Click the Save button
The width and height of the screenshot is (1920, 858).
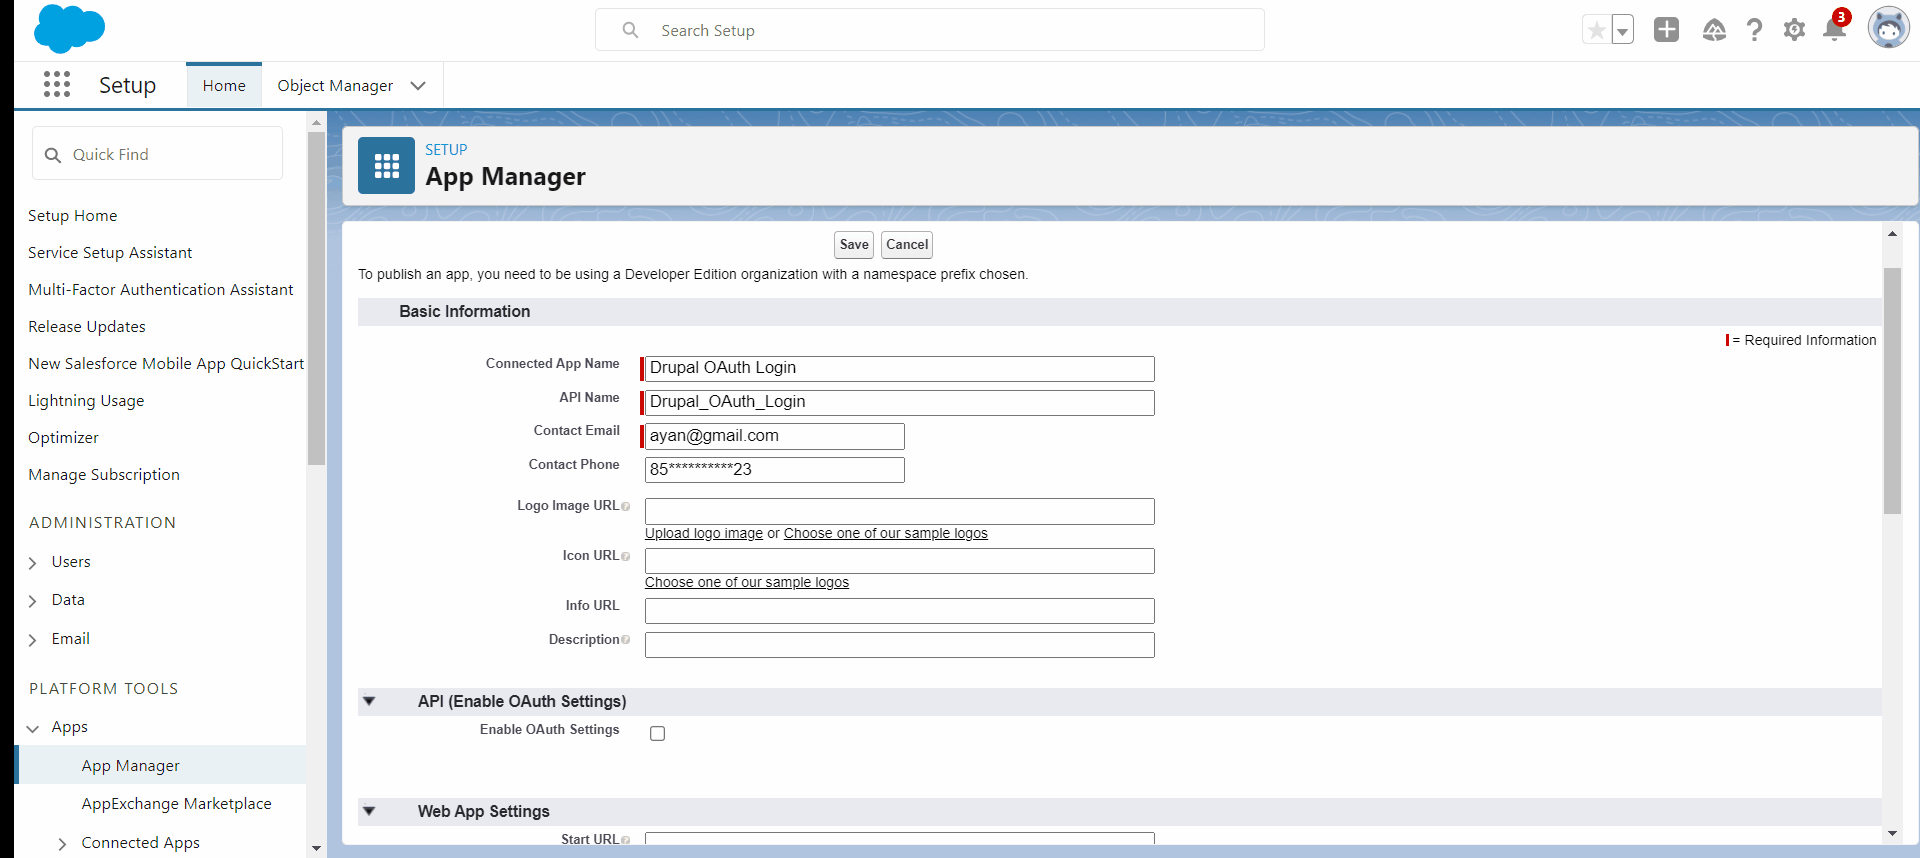854,245
